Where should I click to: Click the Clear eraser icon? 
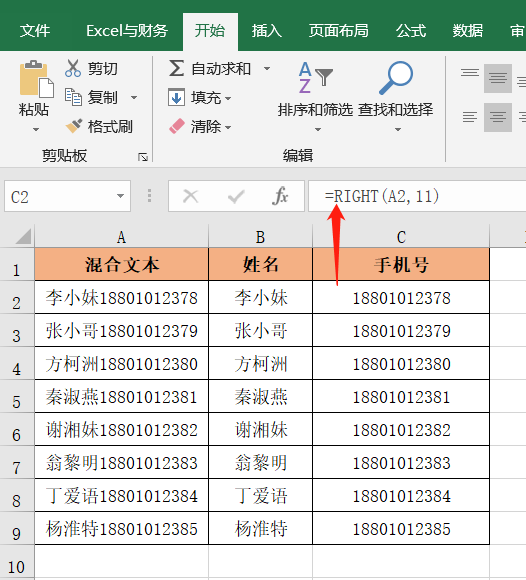click(x=177, y=126)
